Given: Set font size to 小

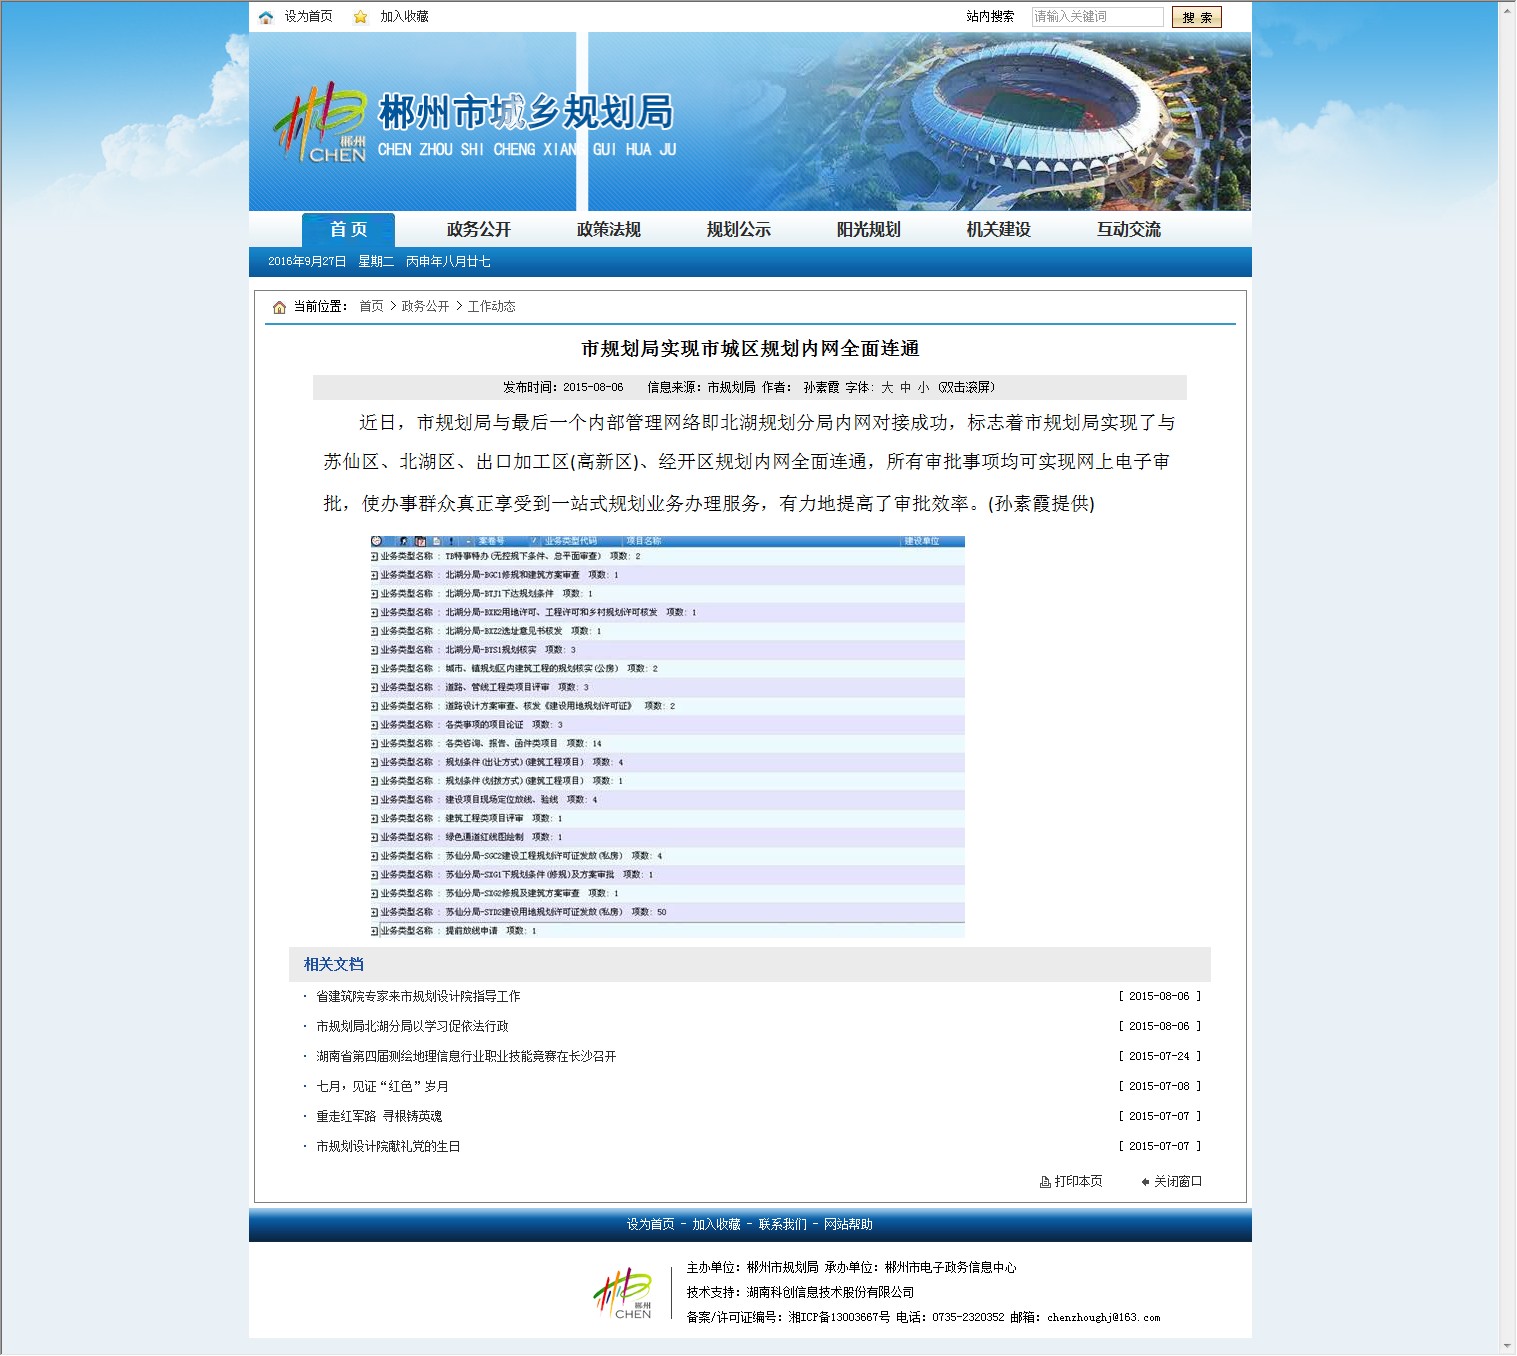Looking at the screenshot, I should pos(922,388).
